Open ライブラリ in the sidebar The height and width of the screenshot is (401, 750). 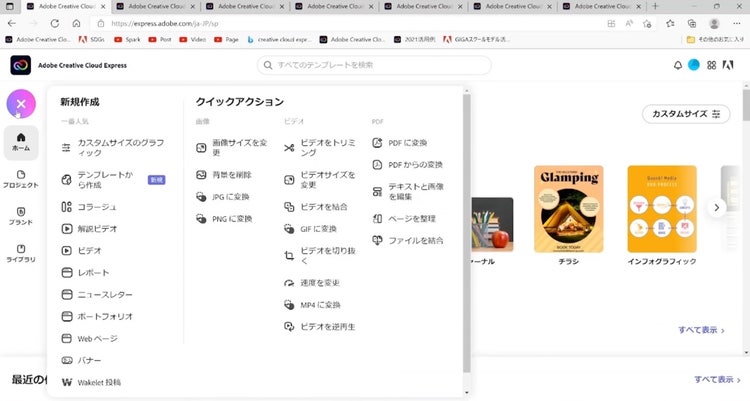pyautogui.click(x=21, y=253)
